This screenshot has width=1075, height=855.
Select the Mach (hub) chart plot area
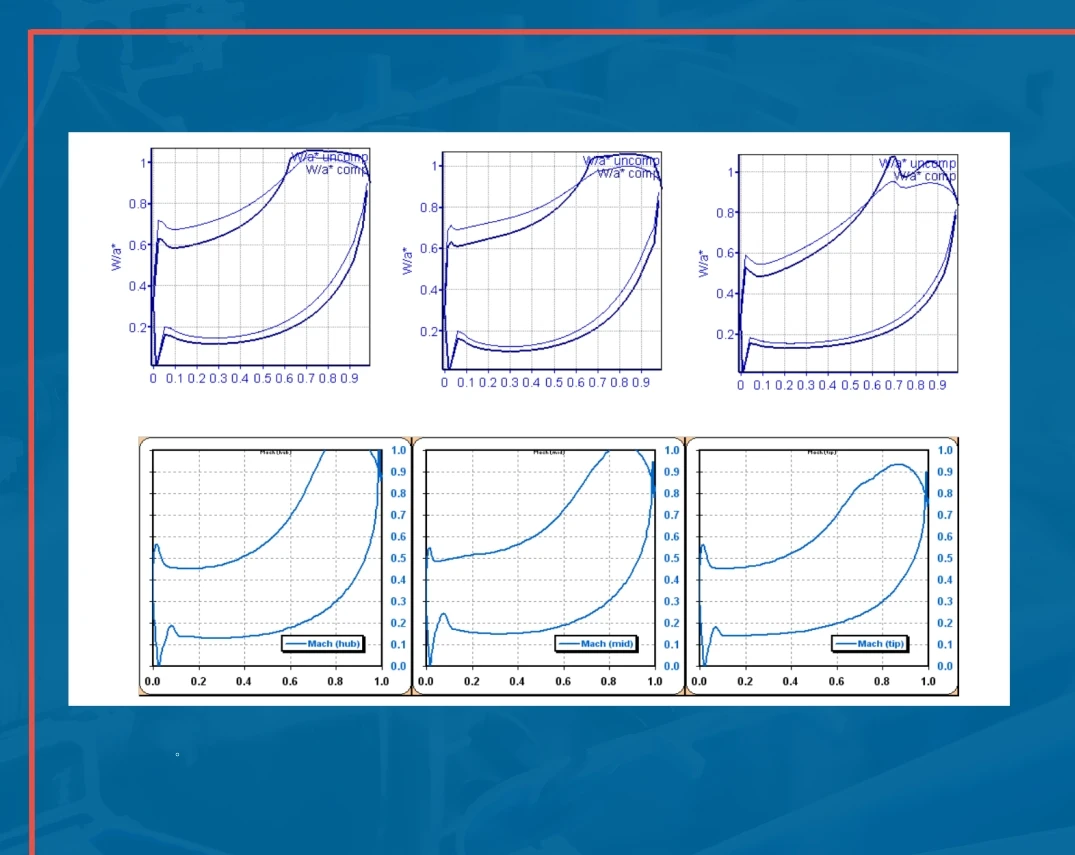coord(266,560)
